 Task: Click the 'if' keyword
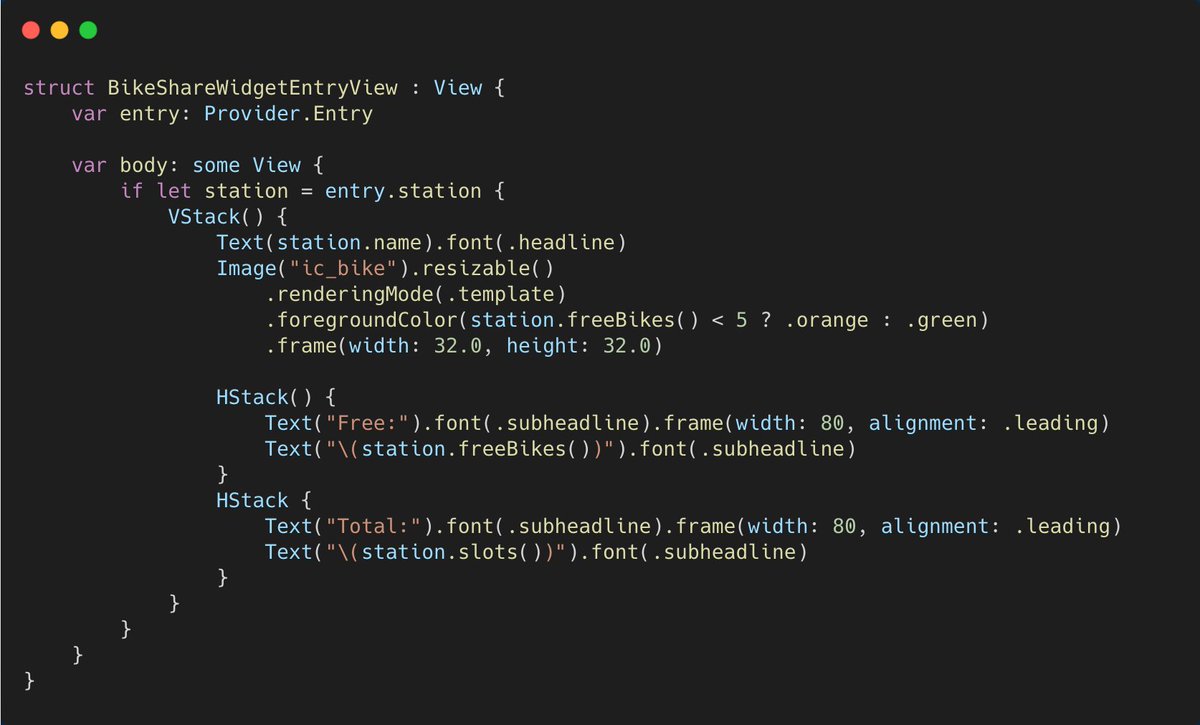132,191
